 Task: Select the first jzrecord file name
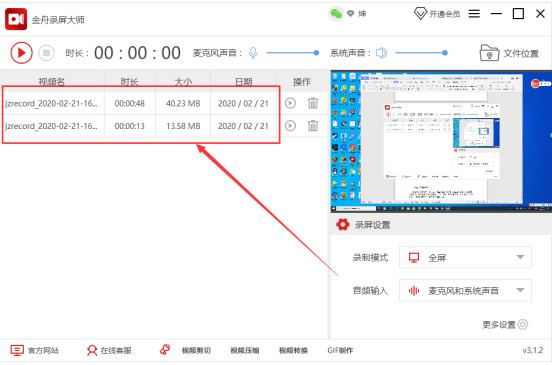tap(51, 103)
